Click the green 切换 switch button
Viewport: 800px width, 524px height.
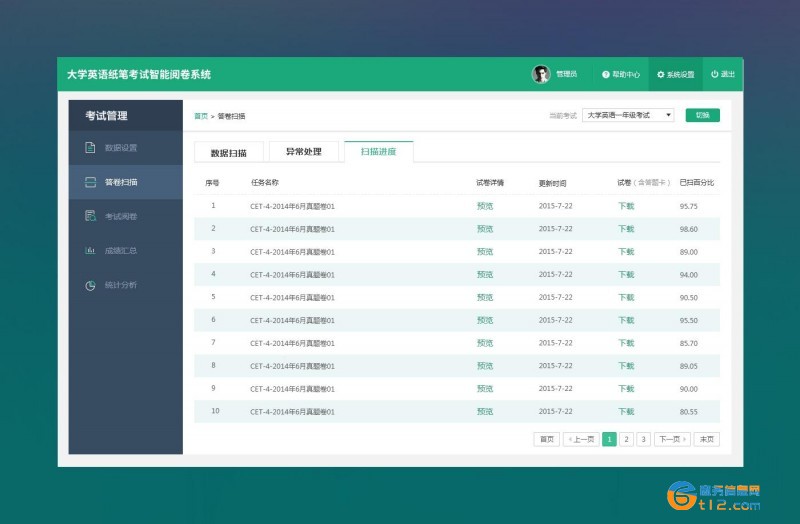point(703,115)
